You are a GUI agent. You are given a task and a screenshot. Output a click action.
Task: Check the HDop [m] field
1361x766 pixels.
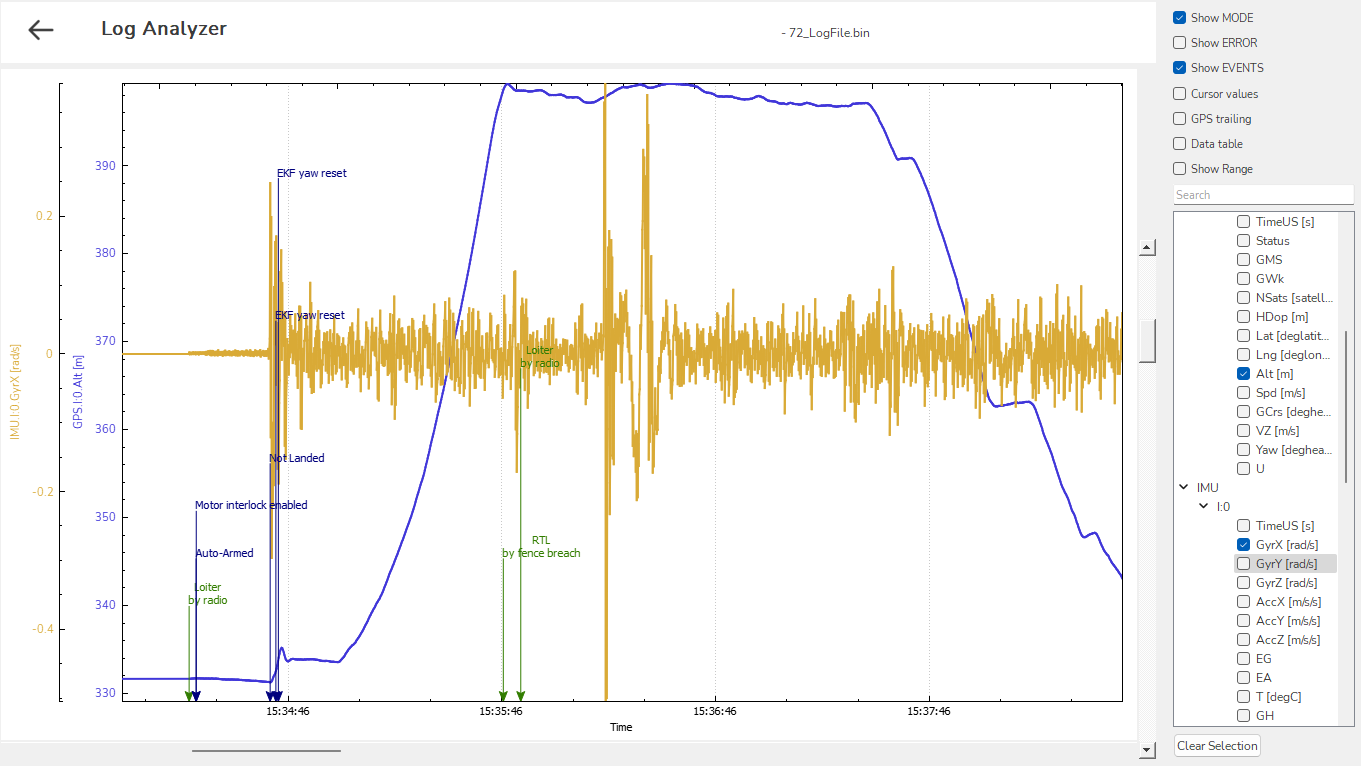pyautogui.click(x=1244, y=317)
